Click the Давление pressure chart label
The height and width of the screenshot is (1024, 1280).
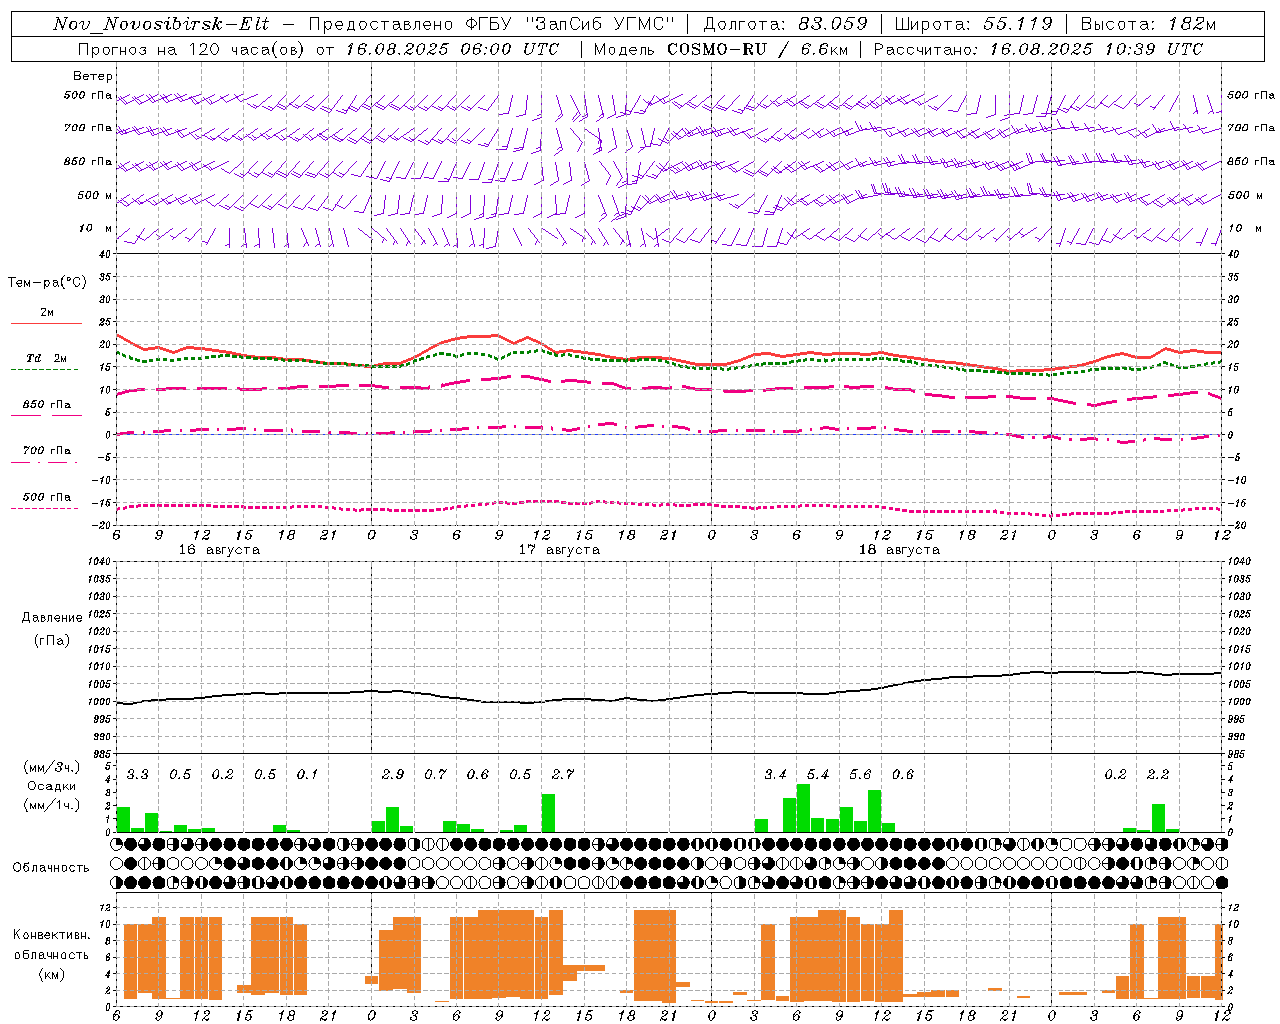52,618
